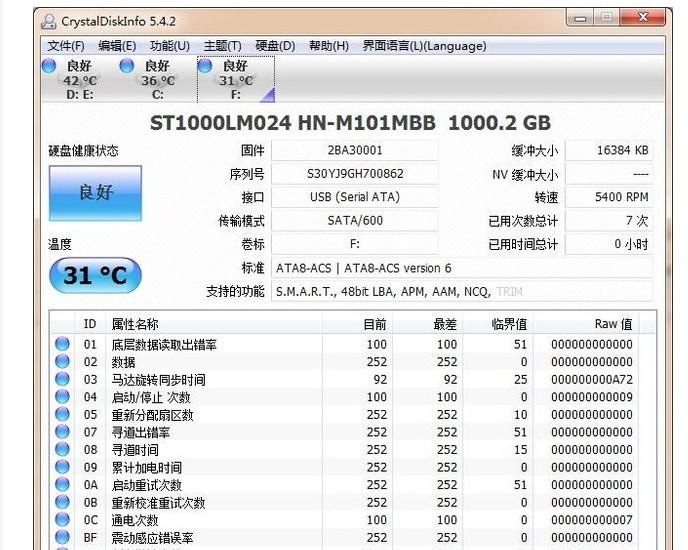688x550 pixels.
Task: Select attribute name 重新校准重试次数
Action: pyautogui.click(x=158, y=503)
